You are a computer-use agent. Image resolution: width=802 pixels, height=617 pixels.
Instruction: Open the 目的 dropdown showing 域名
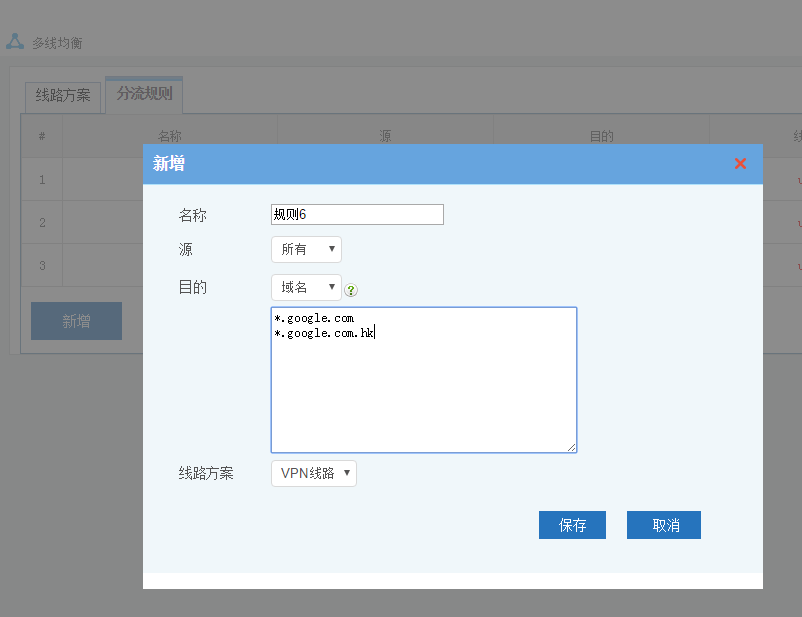(306, 287)
